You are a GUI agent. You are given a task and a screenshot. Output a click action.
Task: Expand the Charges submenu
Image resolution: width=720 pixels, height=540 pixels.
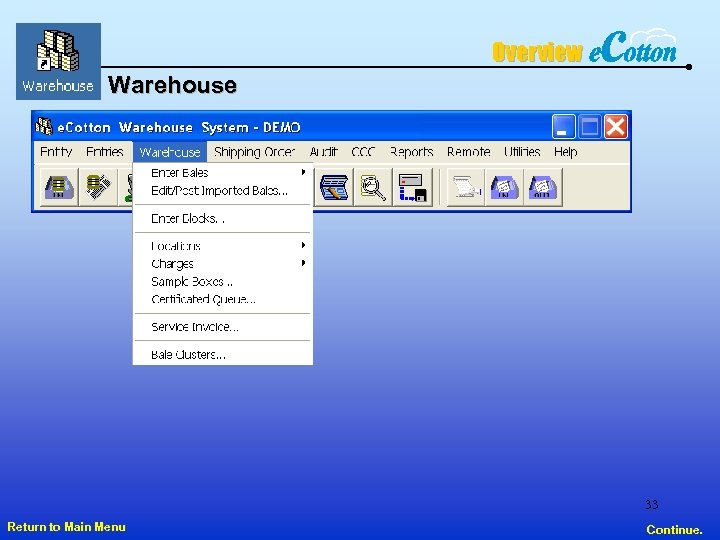223,264
